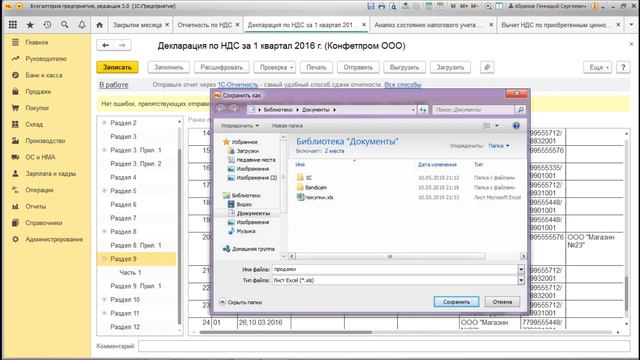Click forward arrow in declaration form
Screen dimensions: 640x360
[x=122, y=45]
